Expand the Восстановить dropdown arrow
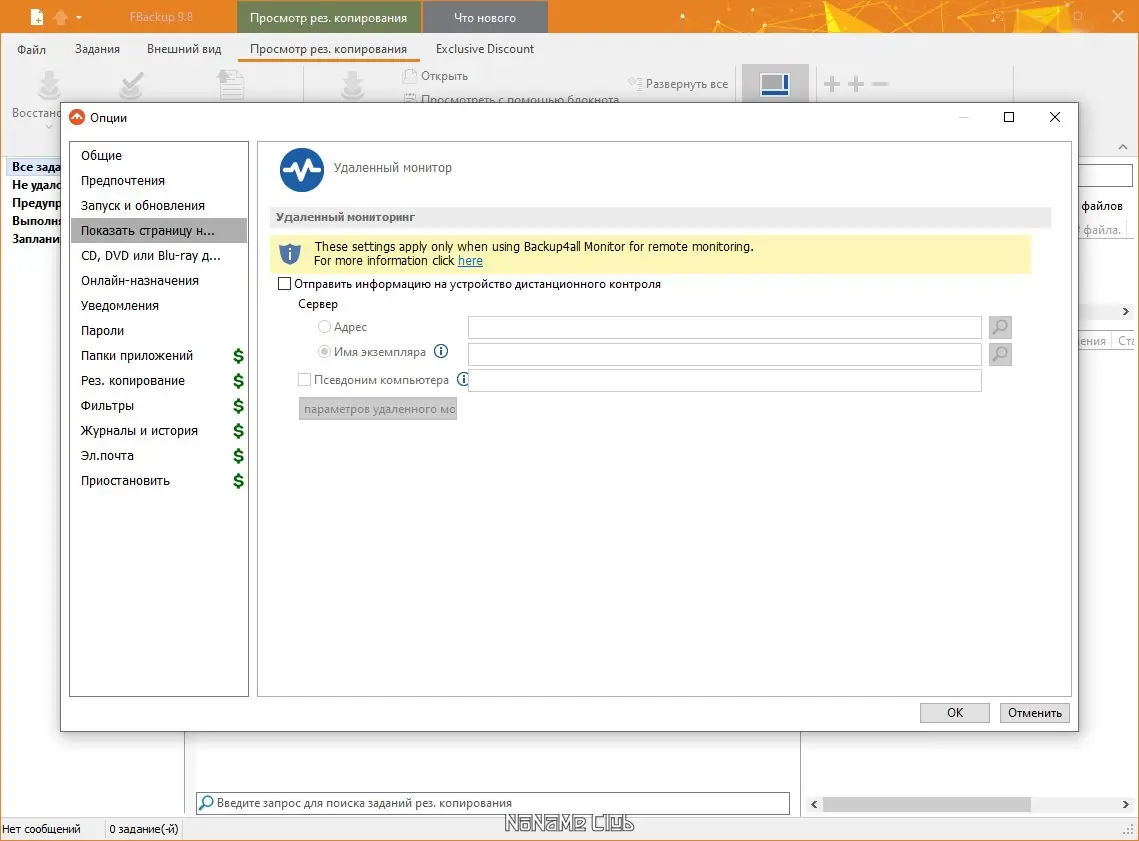The height and width of the screenshot is (841, 1139). tap(49, 128)
